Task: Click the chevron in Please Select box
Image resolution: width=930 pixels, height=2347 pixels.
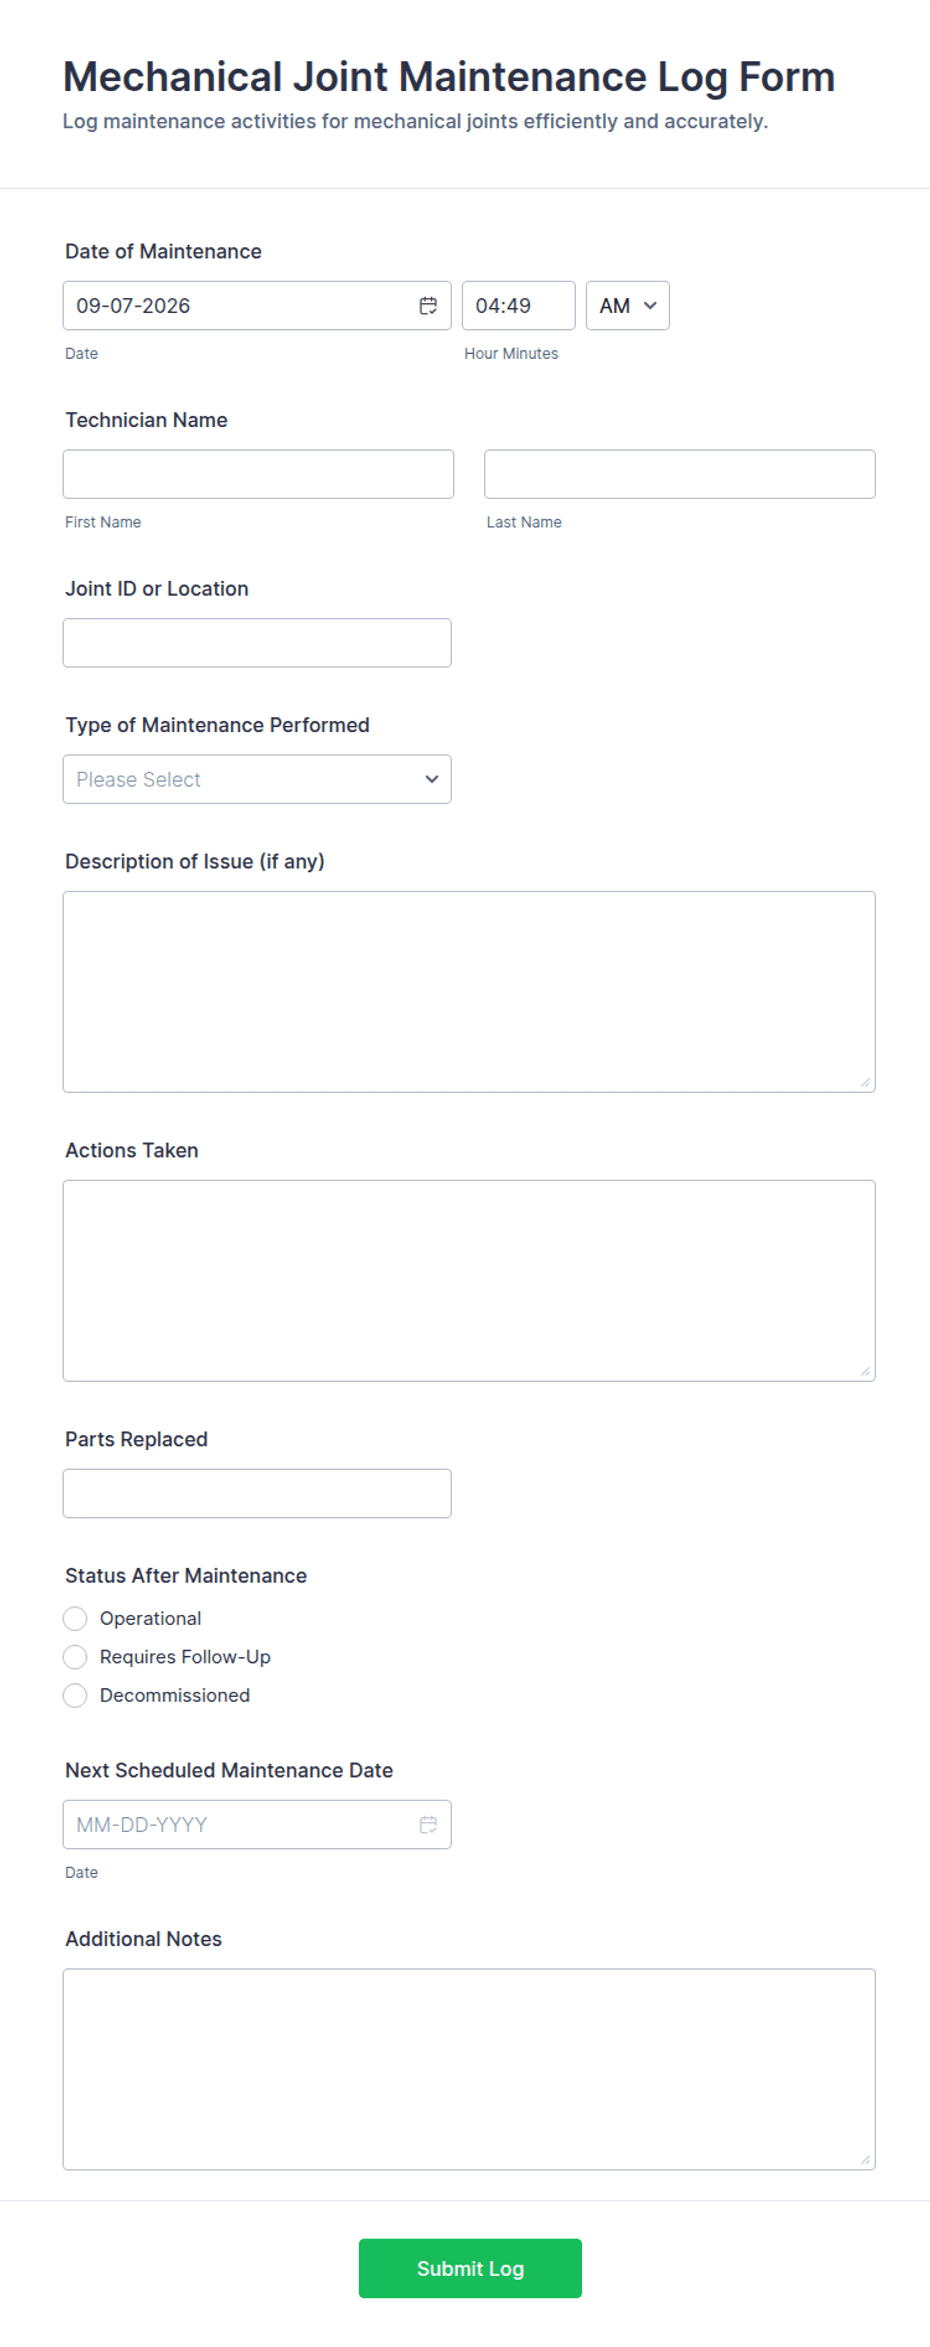Action: (x=432, y=779)
